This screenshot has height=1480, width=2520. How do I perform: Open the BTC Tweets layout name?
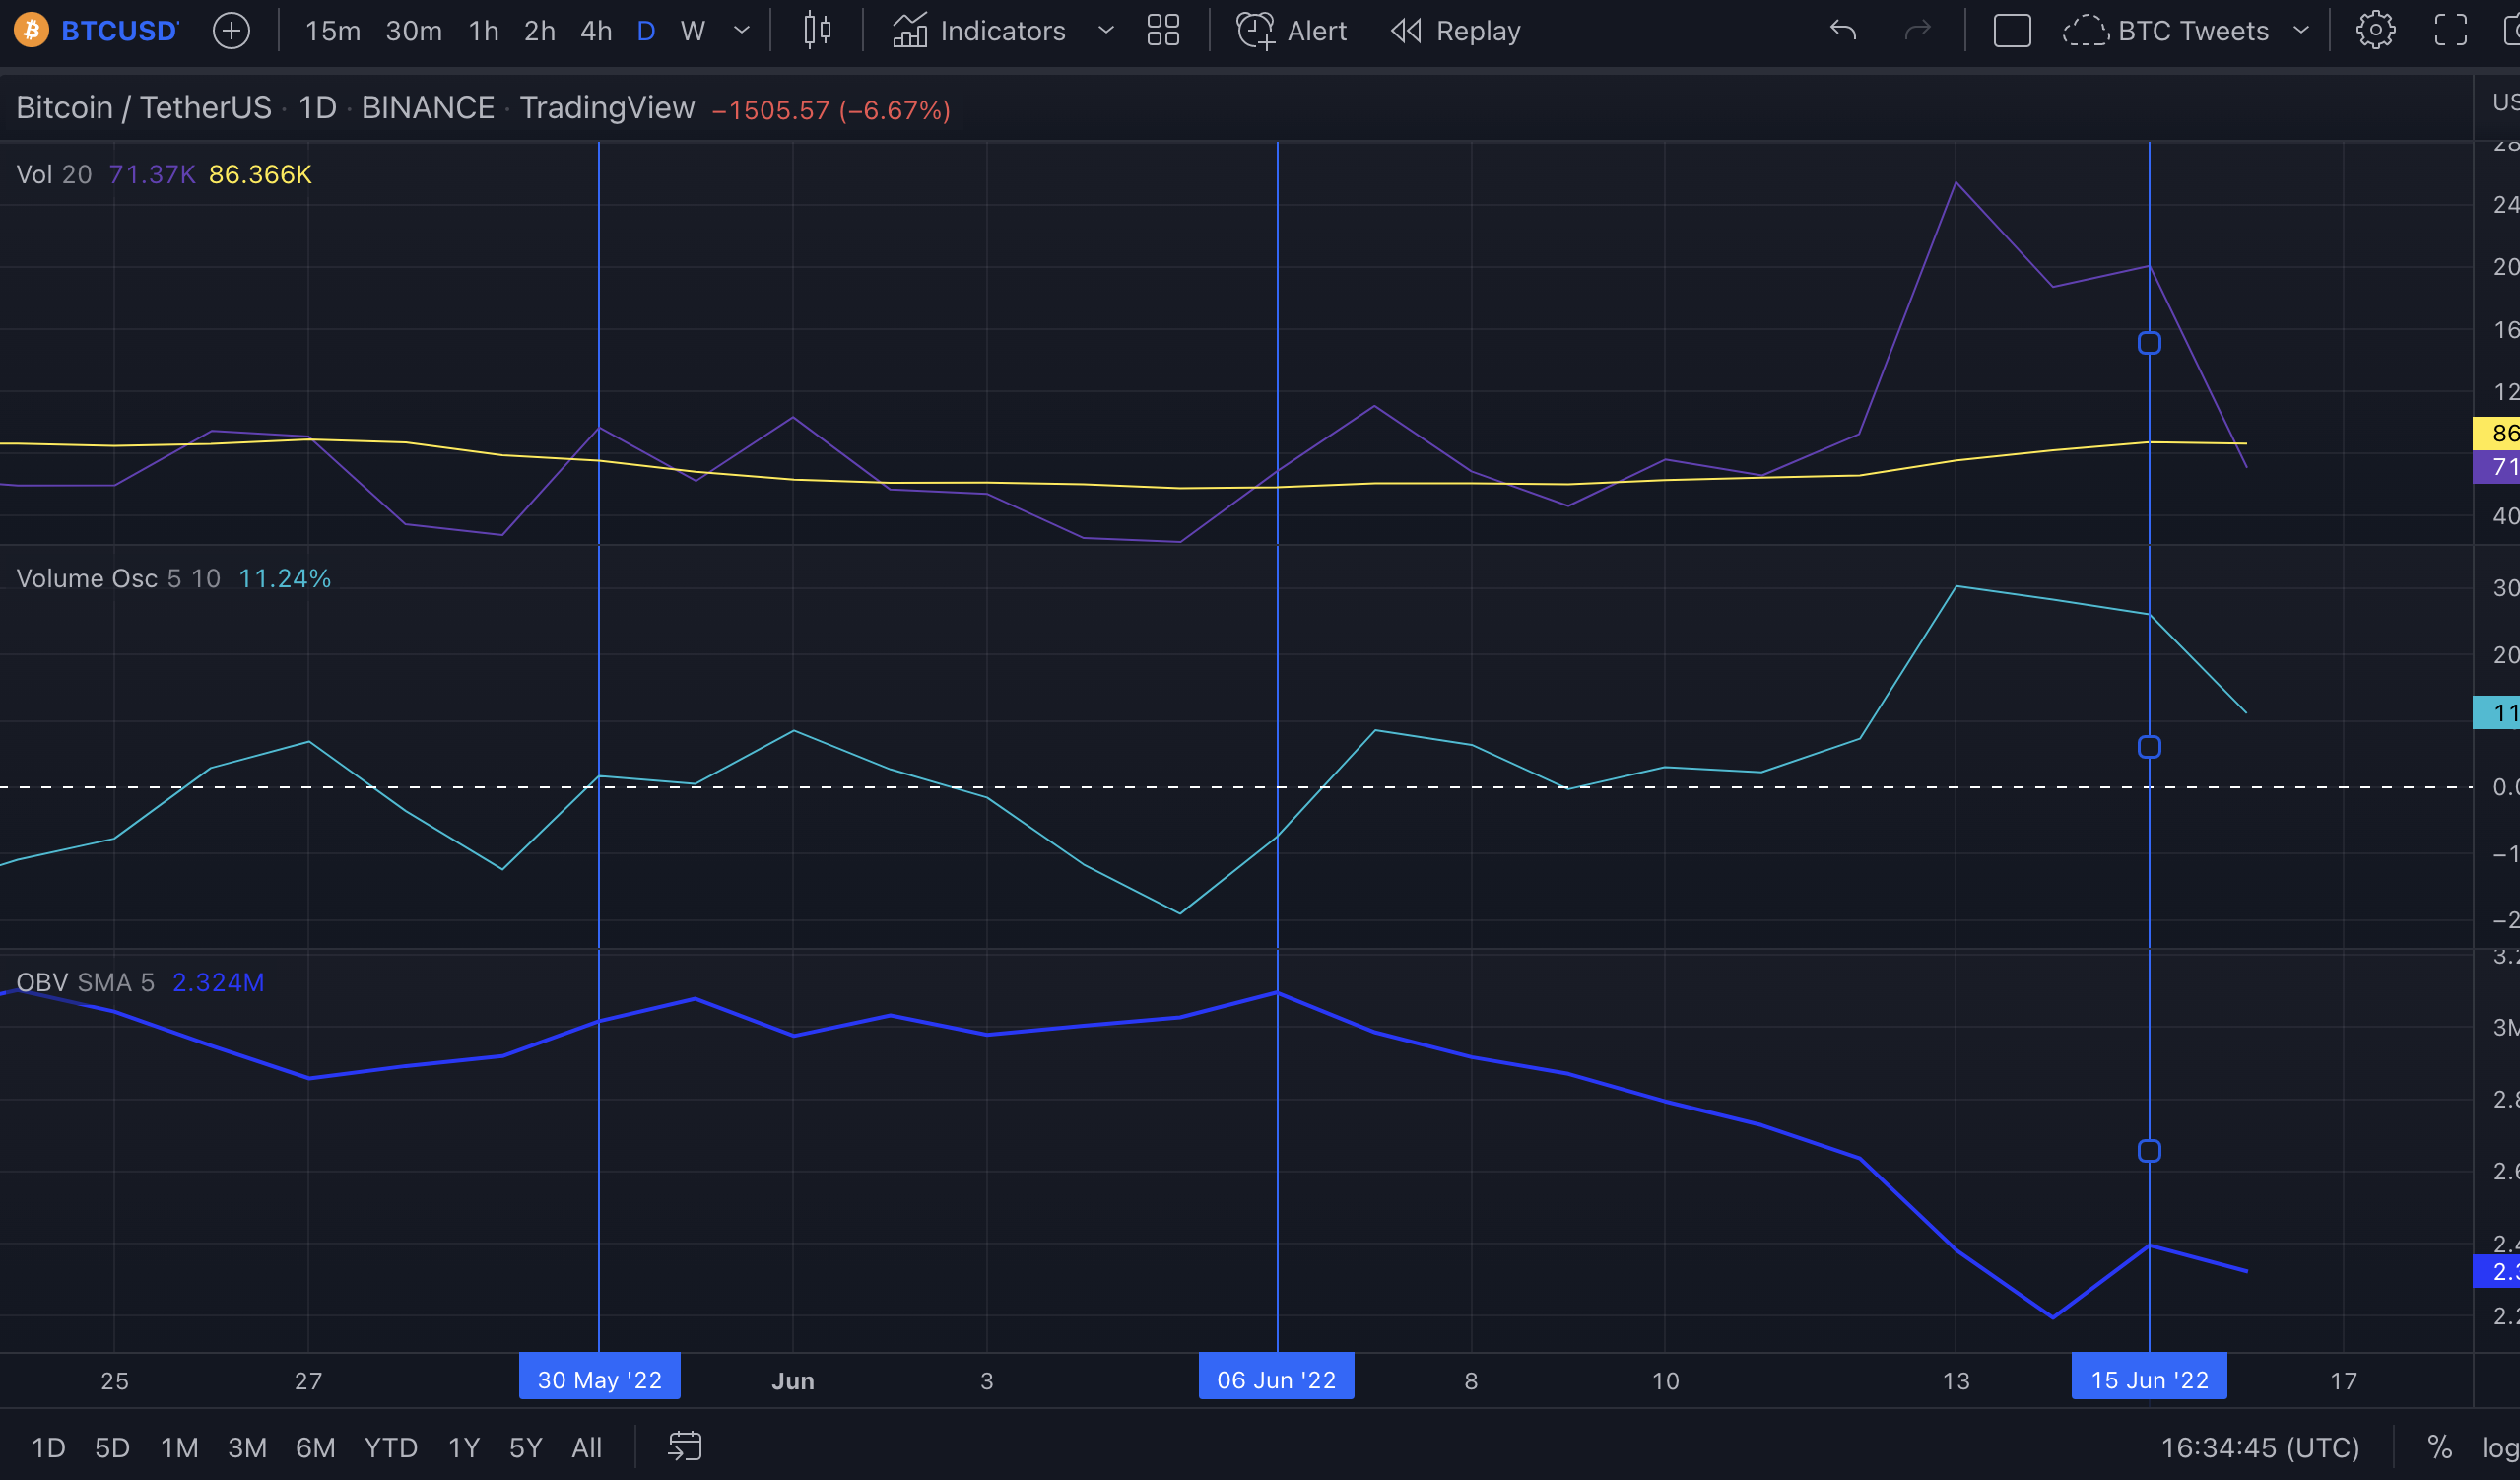(2193, 31)
